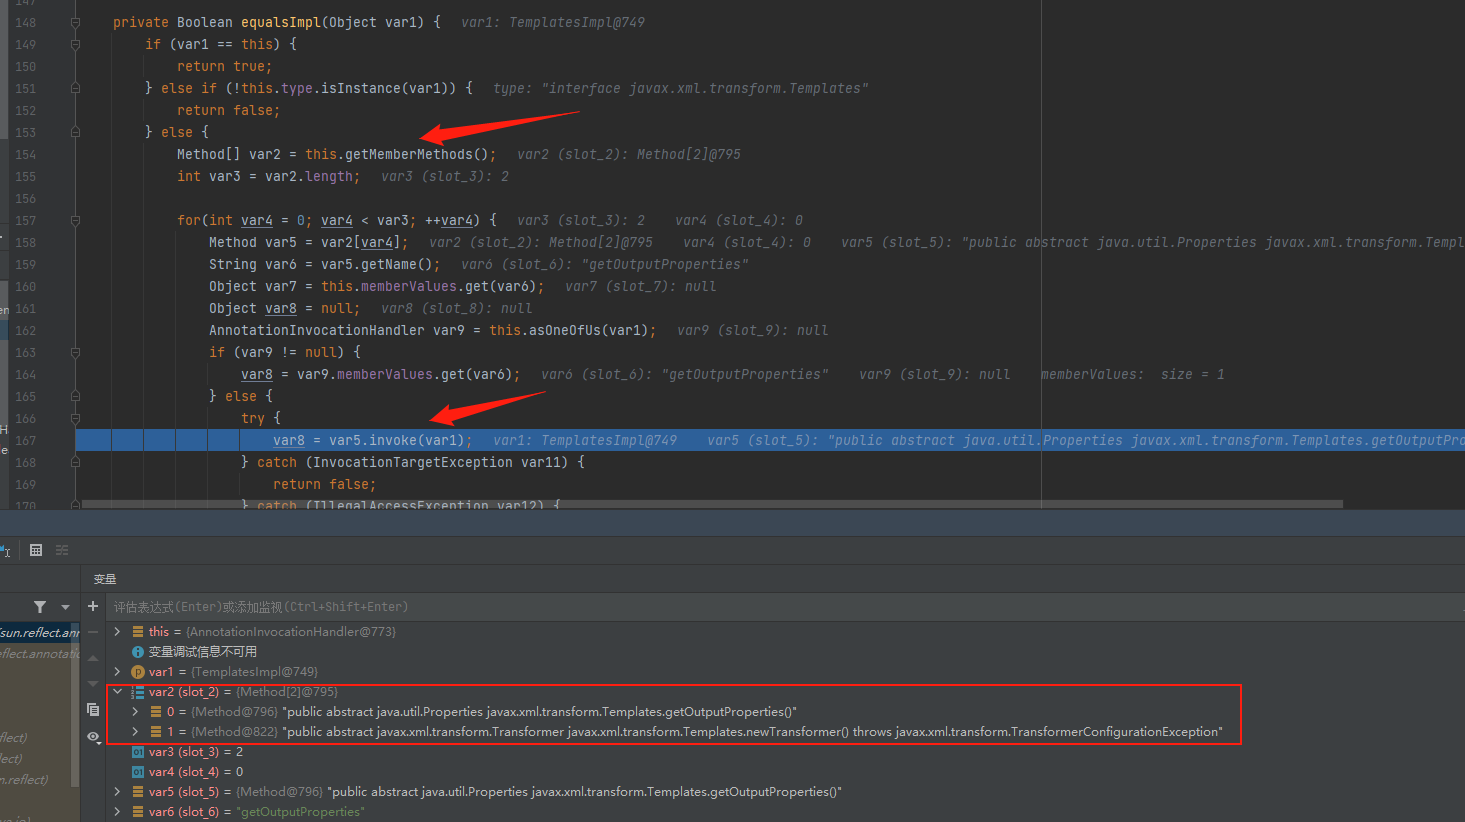Viewport: 1465px width, 822px height.
Task: Collapse the var2 (slot_2) Method array
Action: pyautogui.click(x=118, y=692)
